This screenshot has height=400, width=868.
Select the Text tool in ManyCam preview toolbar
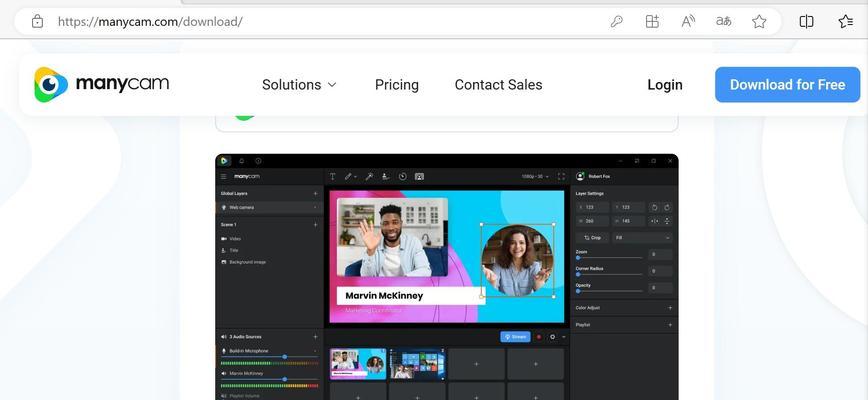point(333,176)
